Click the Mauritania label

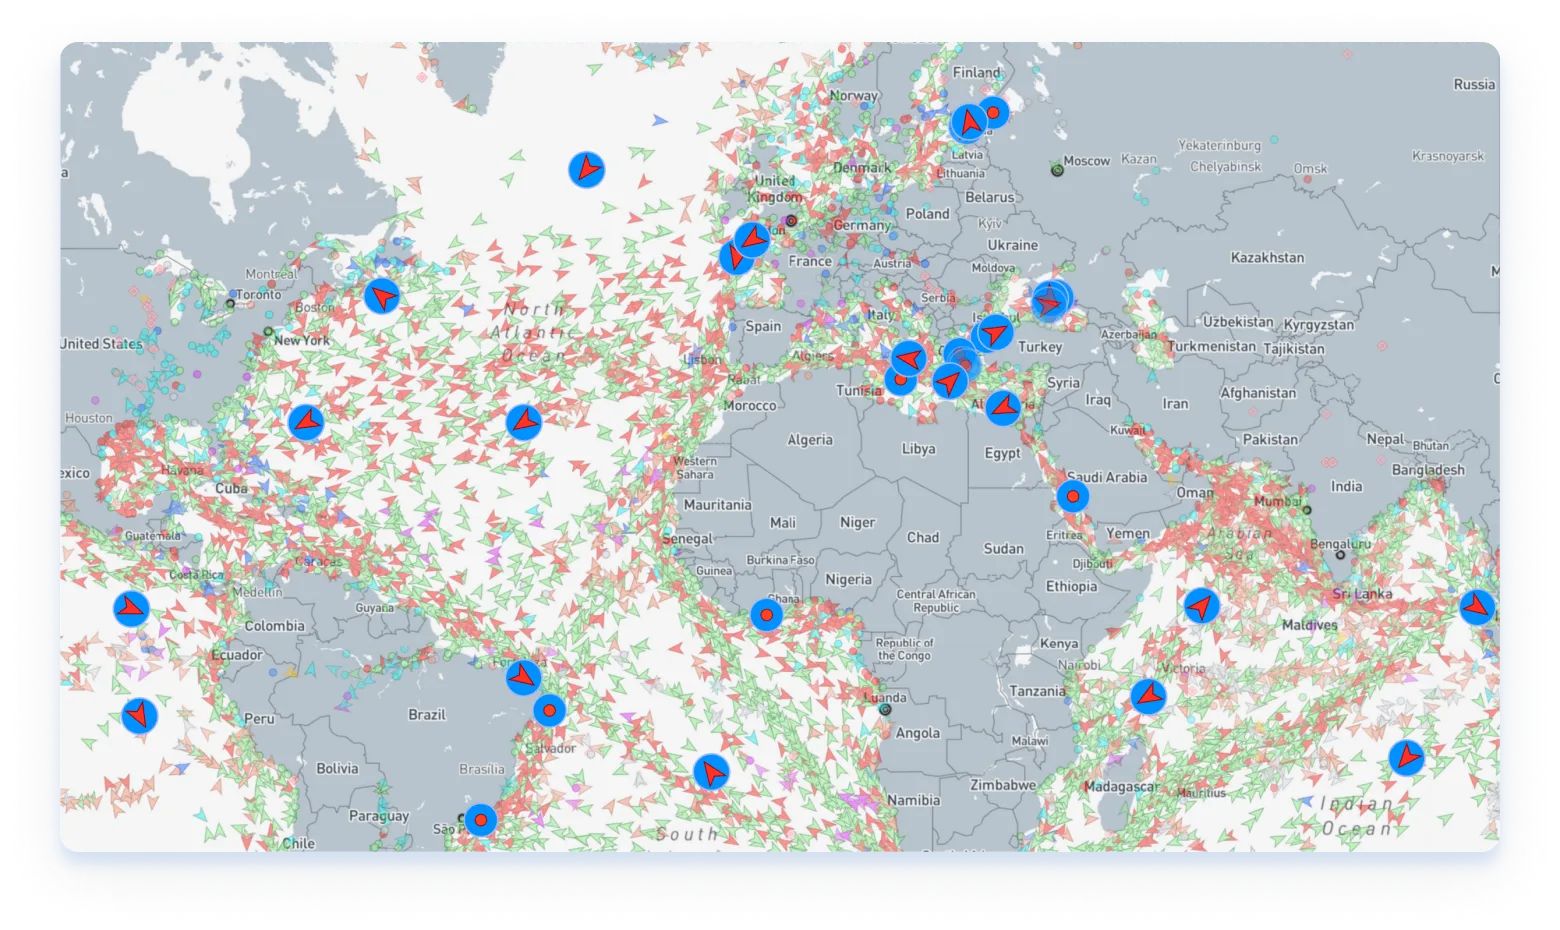(x=717, y=505)
